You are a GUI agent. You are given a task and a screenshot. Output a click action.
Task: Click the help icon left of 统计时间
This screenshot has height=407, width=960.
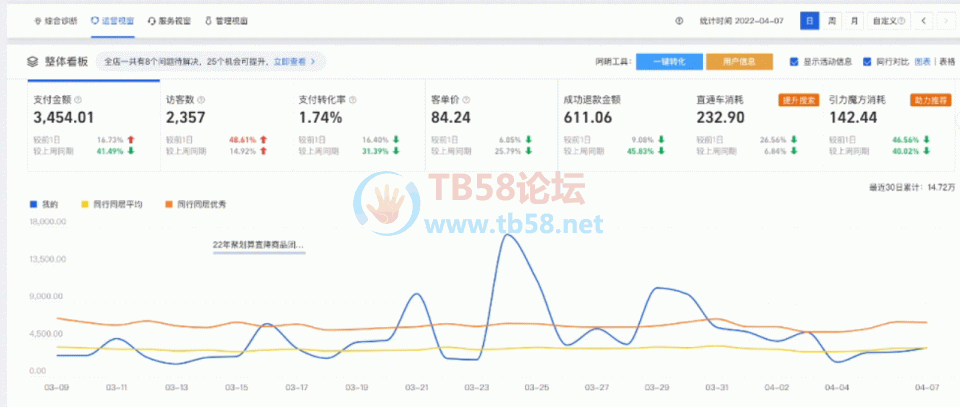pos(679,20)
